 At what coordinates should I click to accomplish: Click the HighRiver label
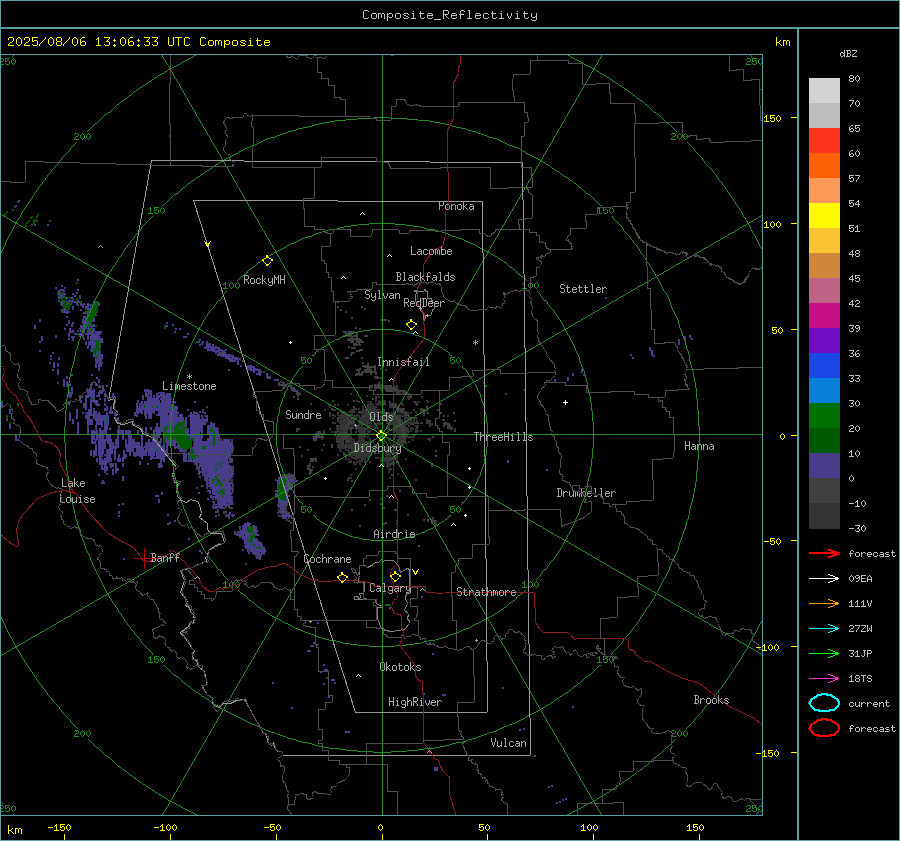[415, 702]
